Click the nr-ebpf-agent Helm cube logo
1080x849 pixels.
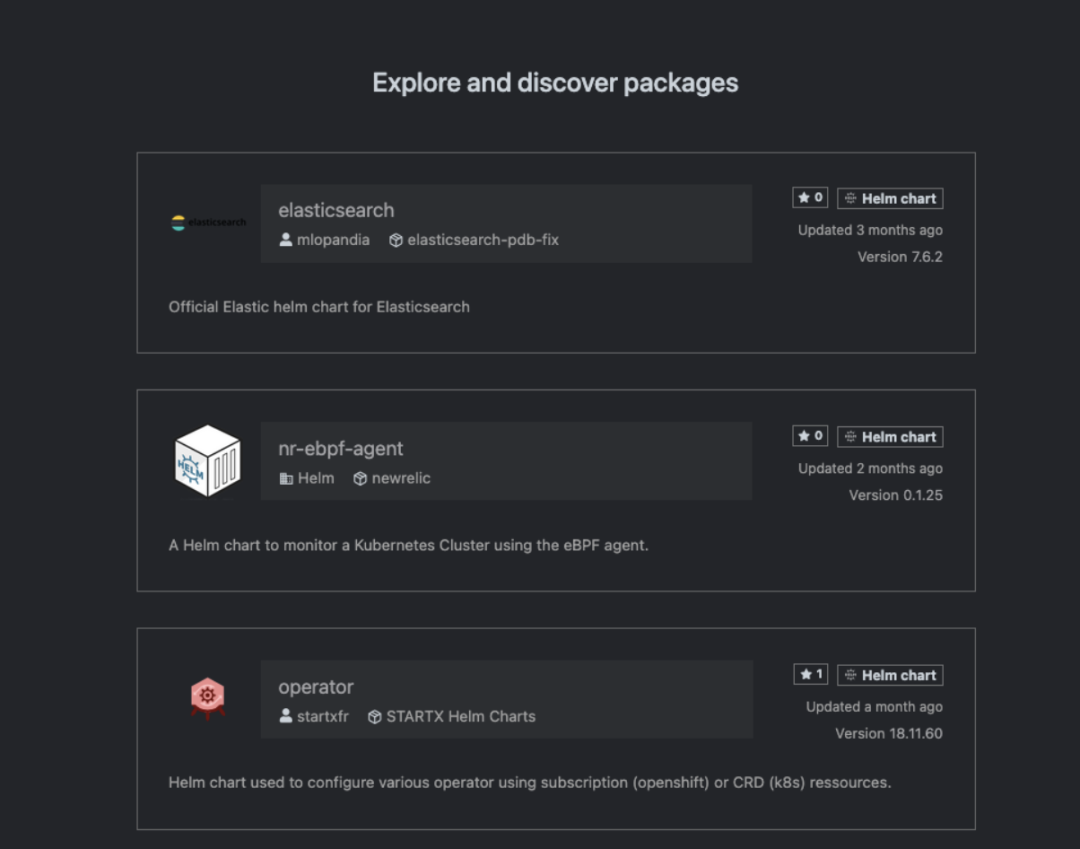click(208, 461)
